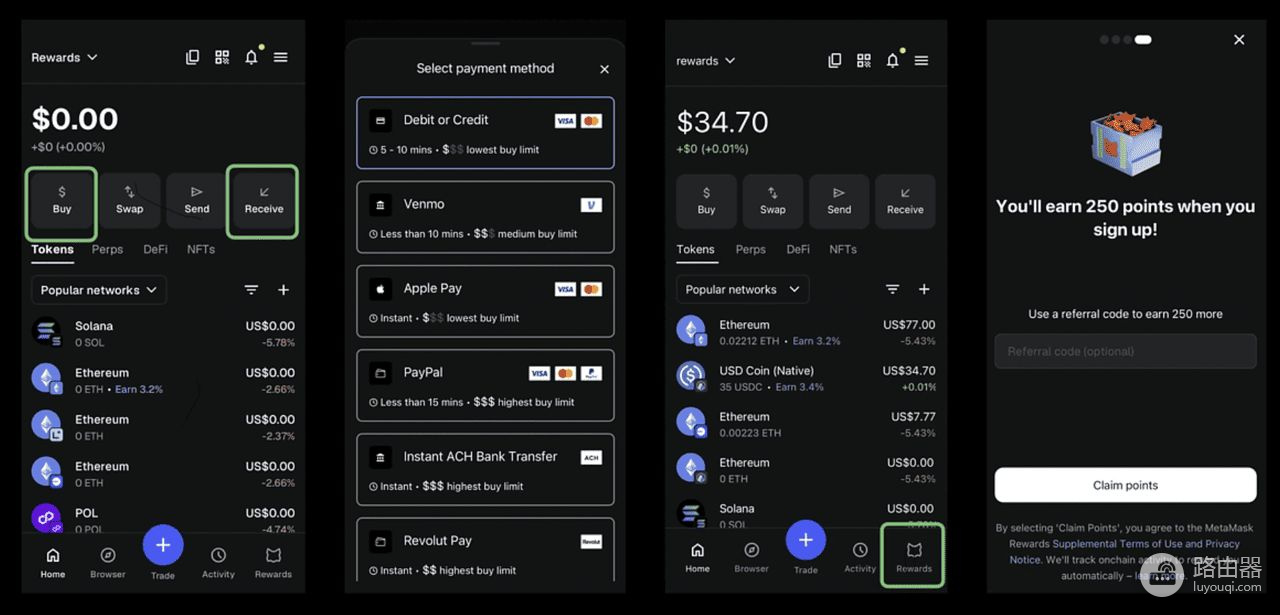Image resolution: width=1280 pixels, height=615 pixels.
Task: Close the rewards sign-up screen
Action: point(1239,40)
